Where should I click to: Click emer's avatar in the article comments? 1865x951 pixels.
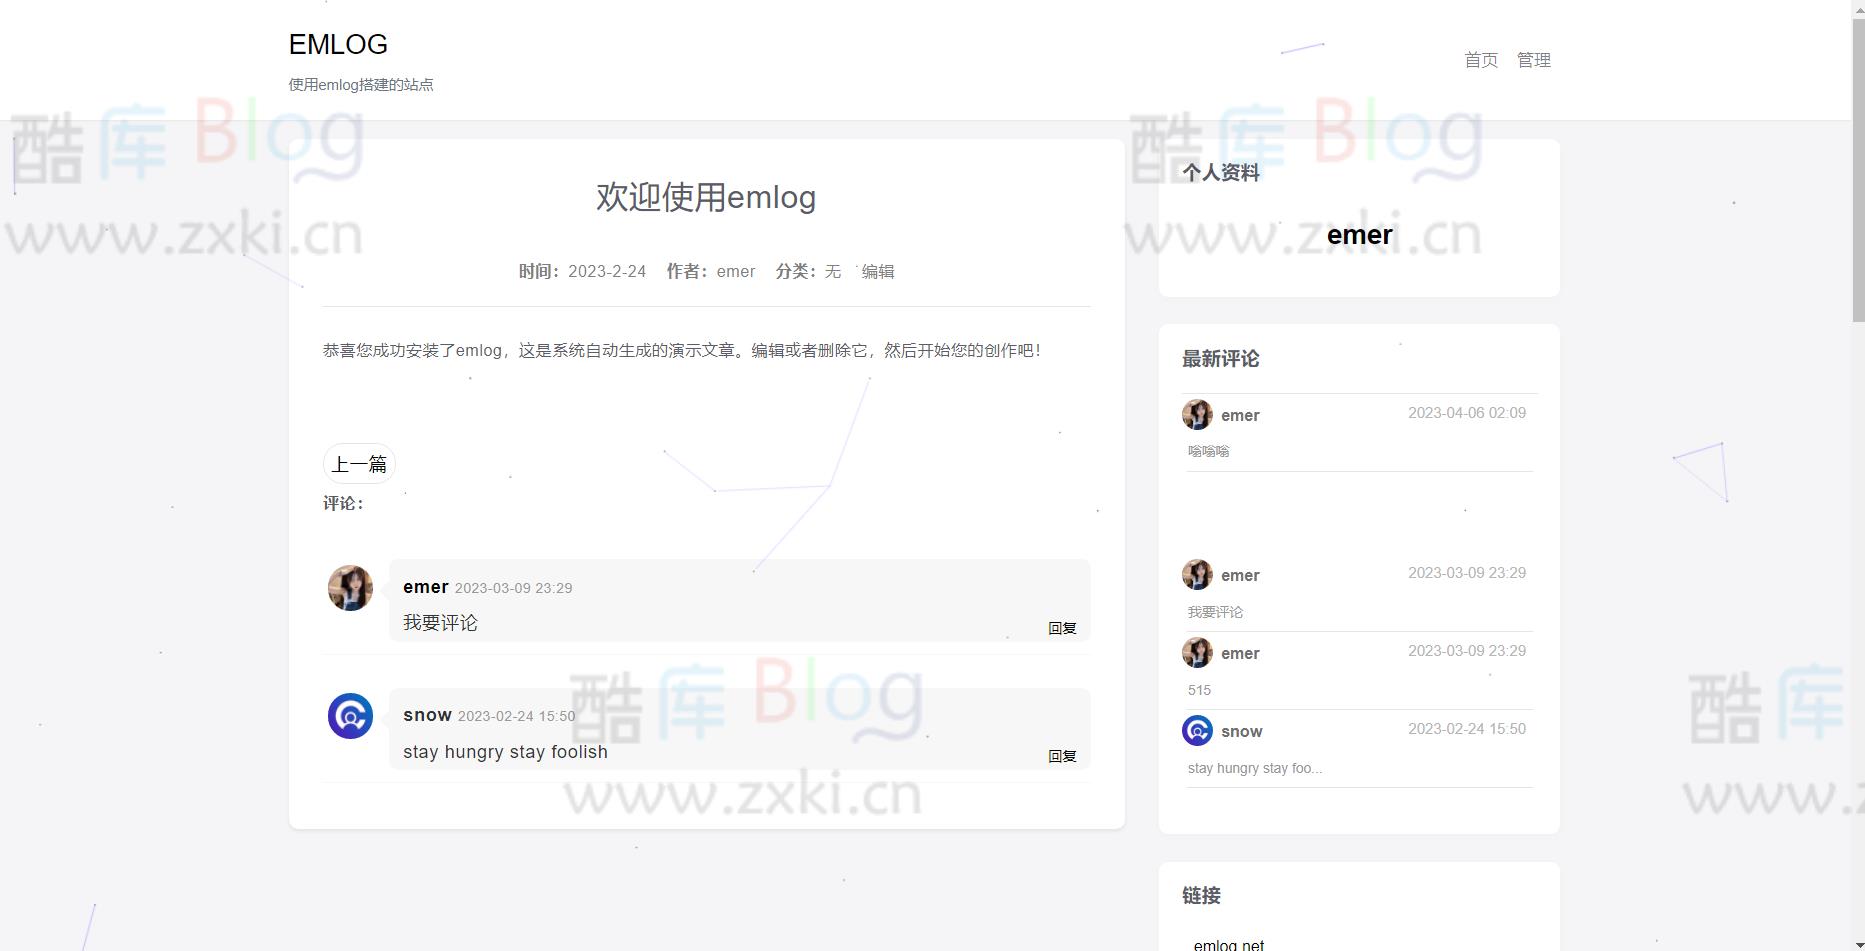click(348, 588)
